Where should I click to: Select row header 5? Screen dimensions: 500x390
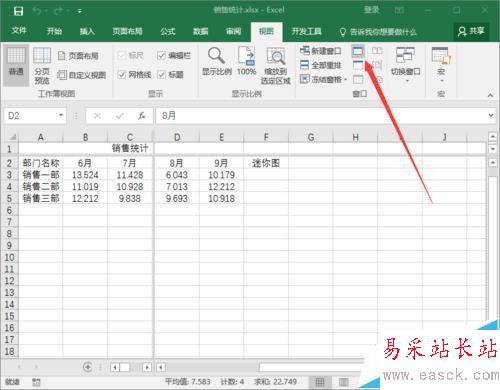pyautogui.click(x=9, y=199)
